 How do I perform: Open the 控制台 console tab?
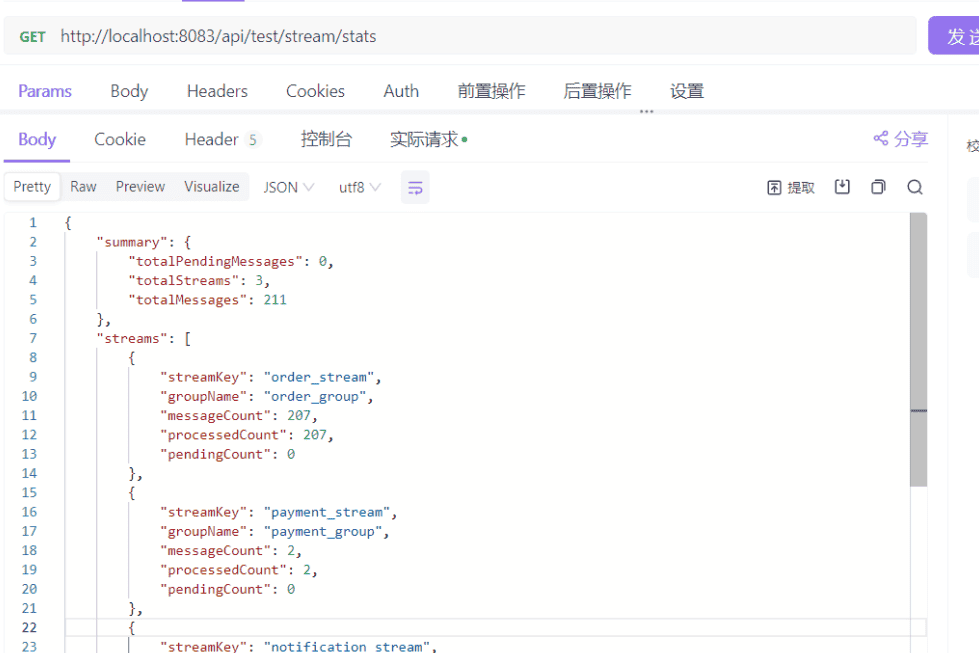click(327, 139)
